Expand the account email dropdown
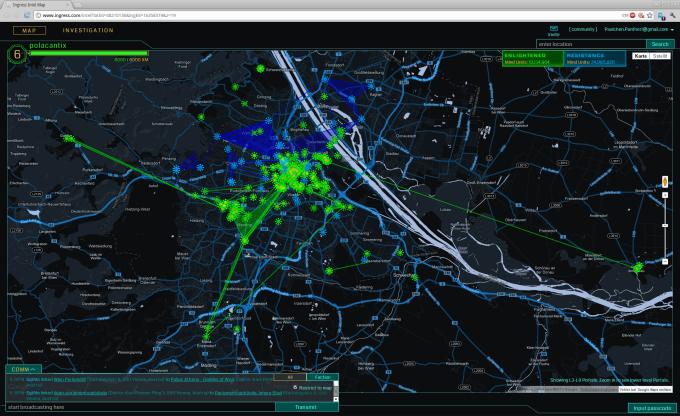 639,29
